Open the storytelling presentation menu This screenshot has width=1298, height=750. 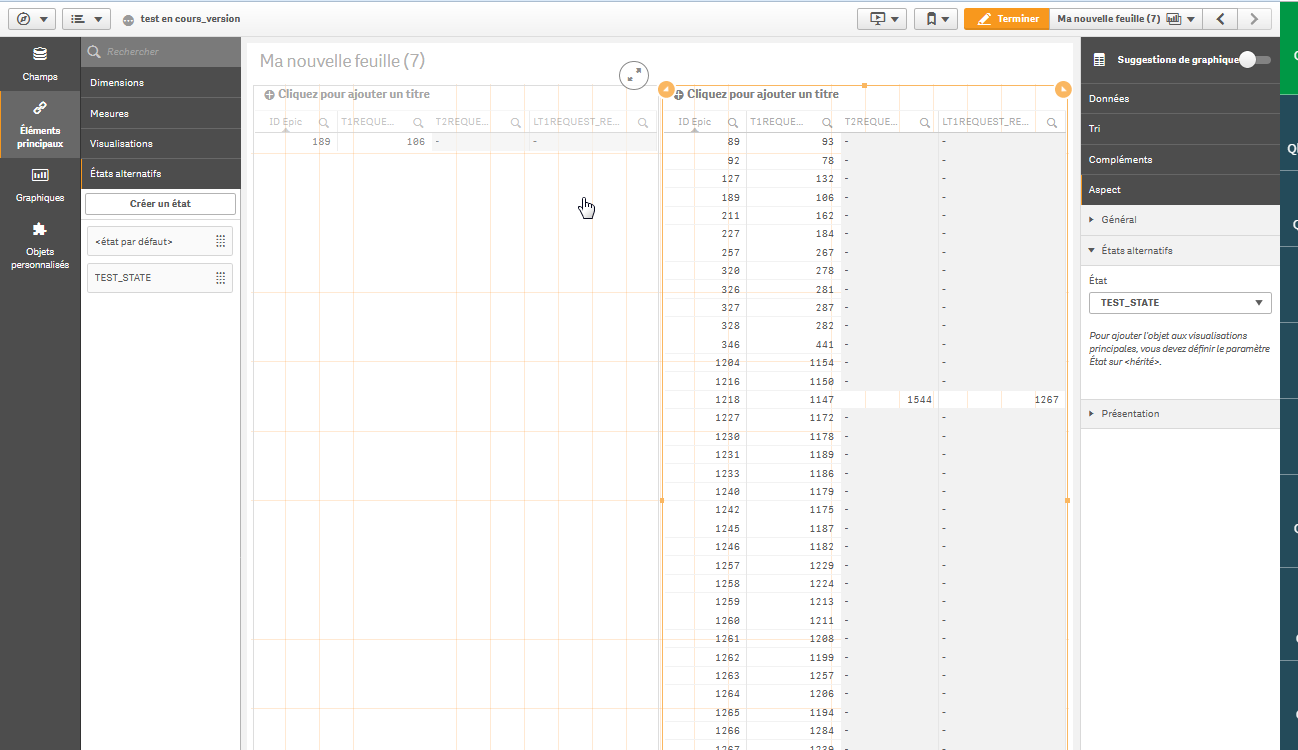(882, 19)
